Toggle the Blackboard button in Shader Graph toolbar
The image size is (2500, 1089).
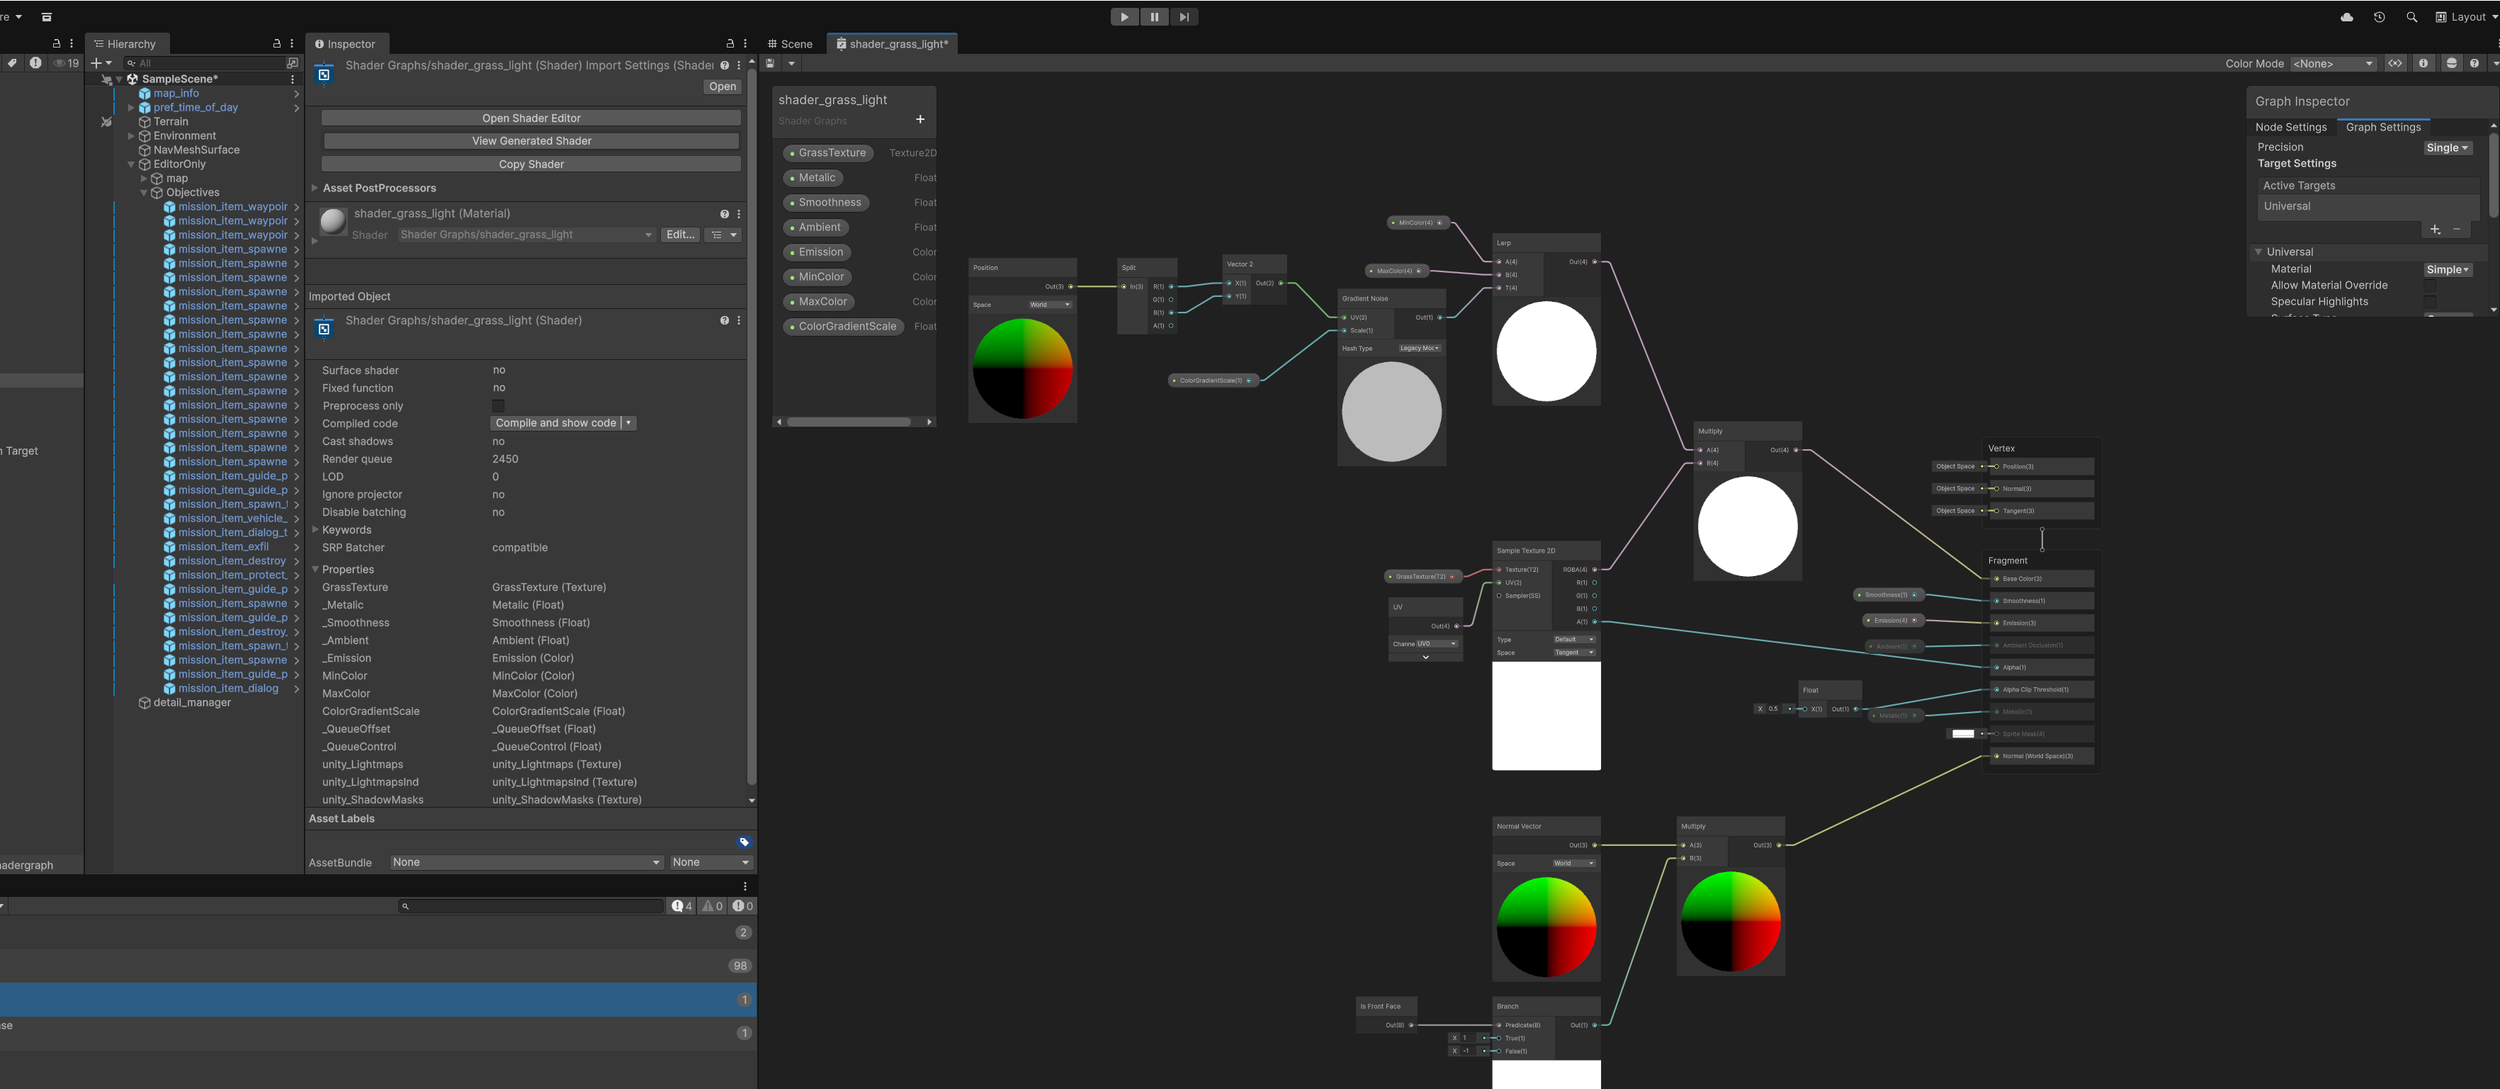point(2395,63)
